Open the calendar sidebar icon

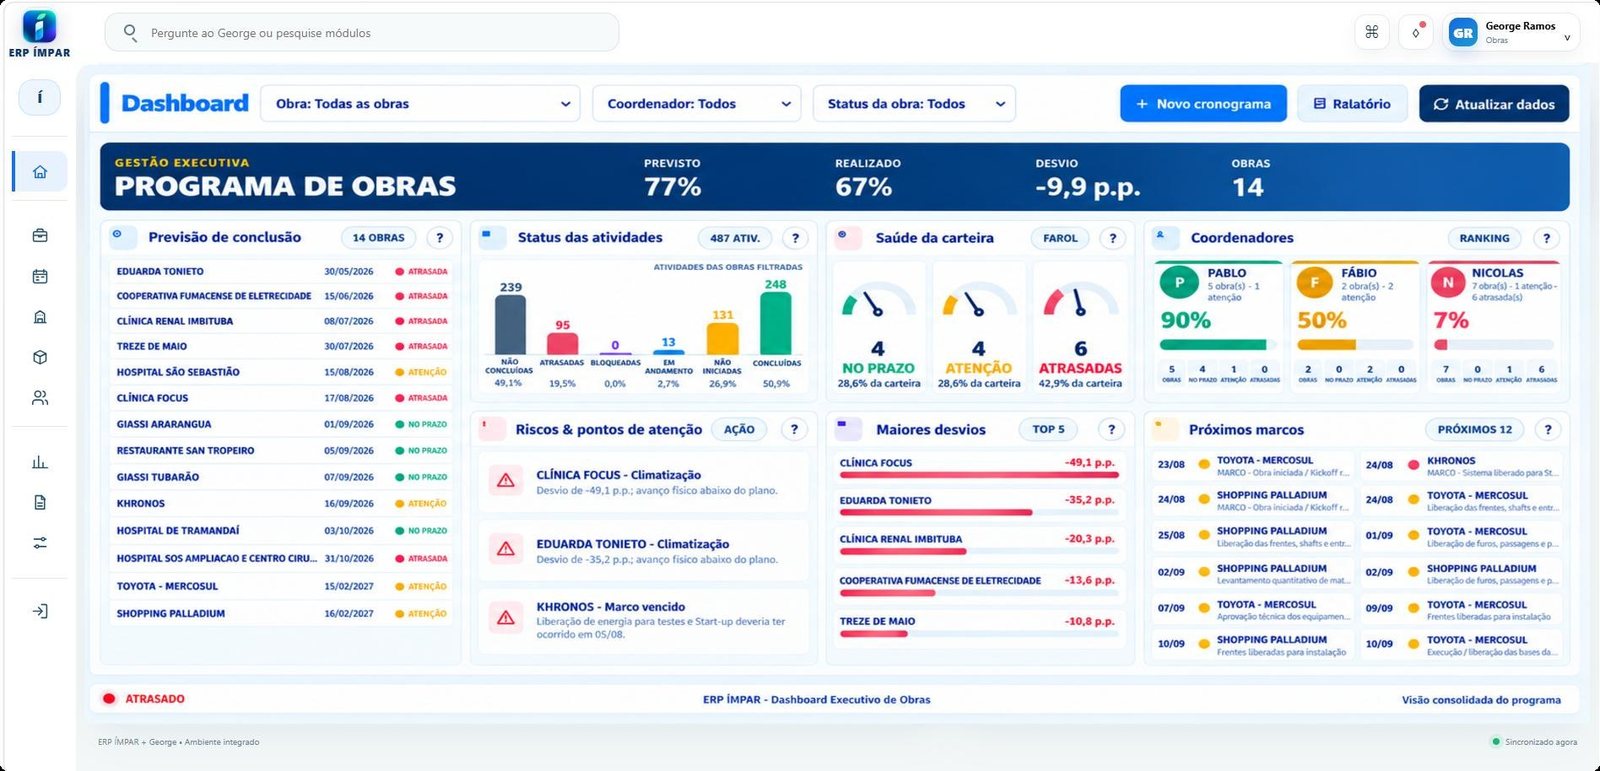(40, 277)
